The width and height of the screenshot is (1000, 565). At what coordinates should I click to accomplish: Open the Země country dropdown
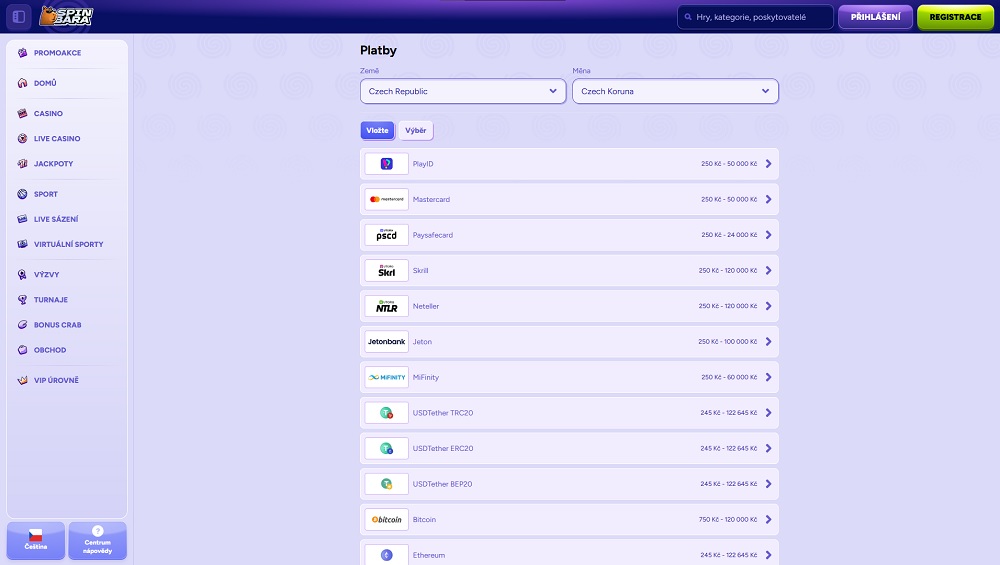point(463,91)
